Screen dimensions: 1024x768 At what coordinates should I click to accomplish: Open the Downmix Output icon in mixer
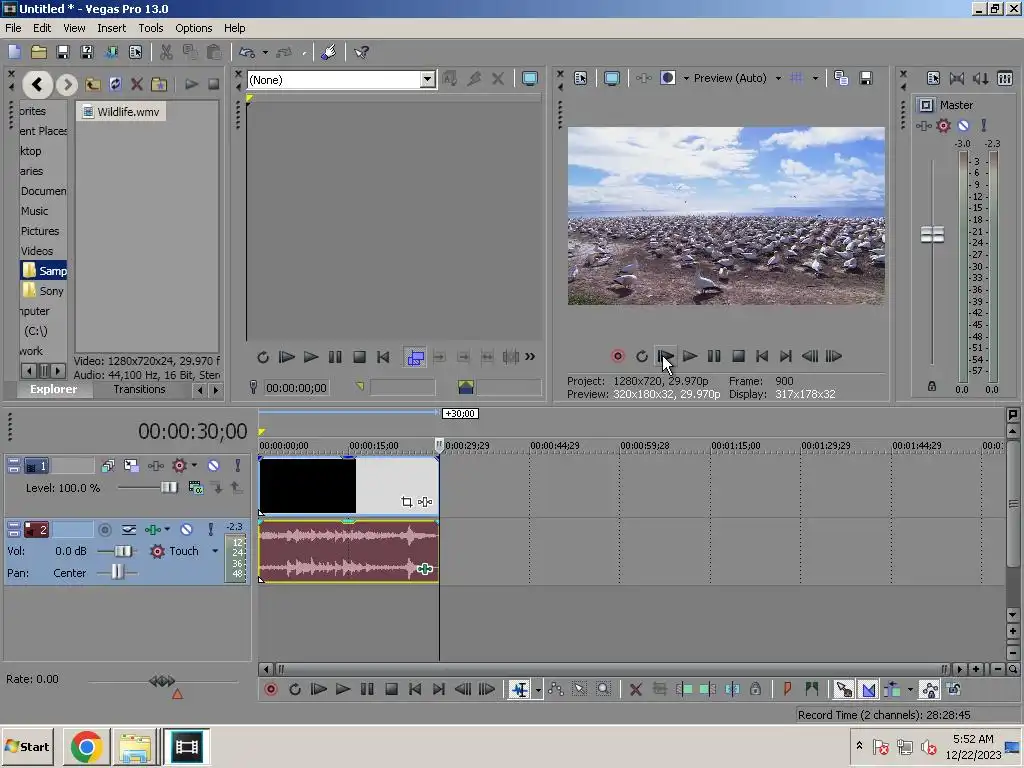[x=957, y=78]
